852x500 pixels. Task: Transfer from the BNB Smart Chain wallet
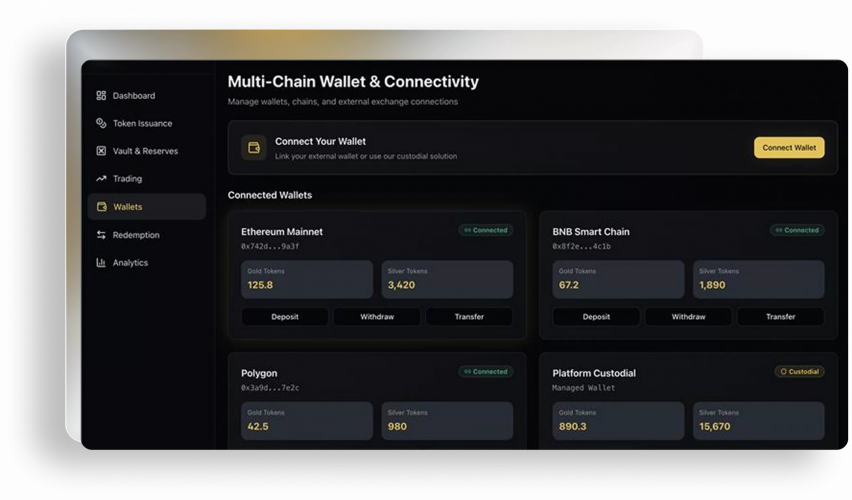coord(780,317)
